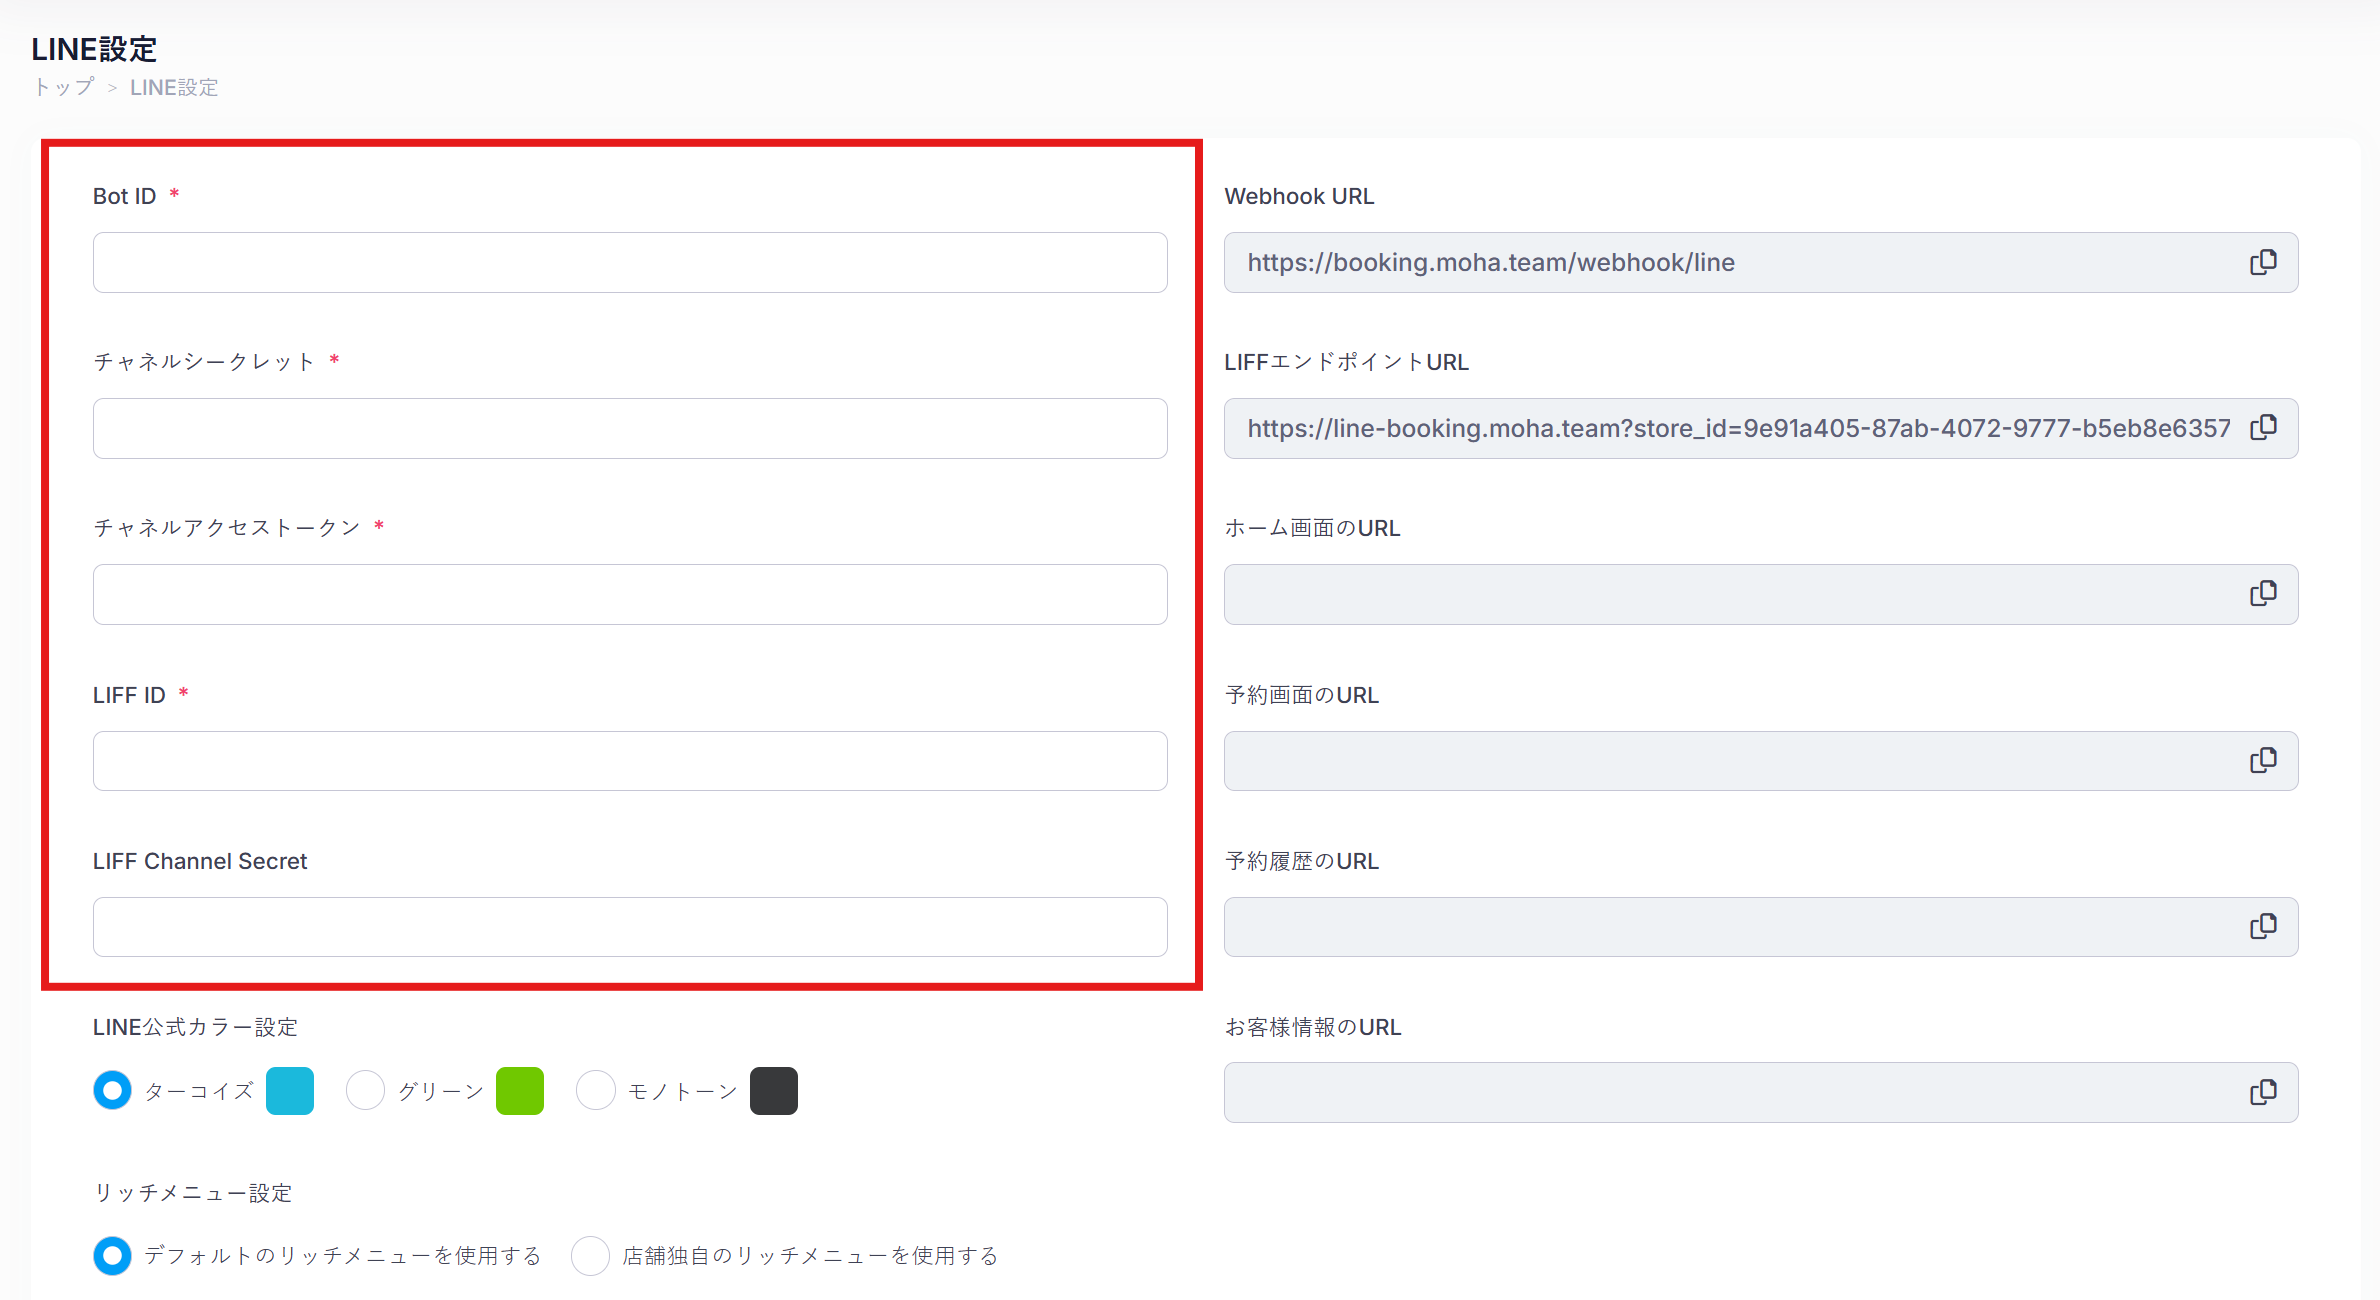
Task: Copy the ホーム画面のURL field
Action: (x=2263, y=594)
